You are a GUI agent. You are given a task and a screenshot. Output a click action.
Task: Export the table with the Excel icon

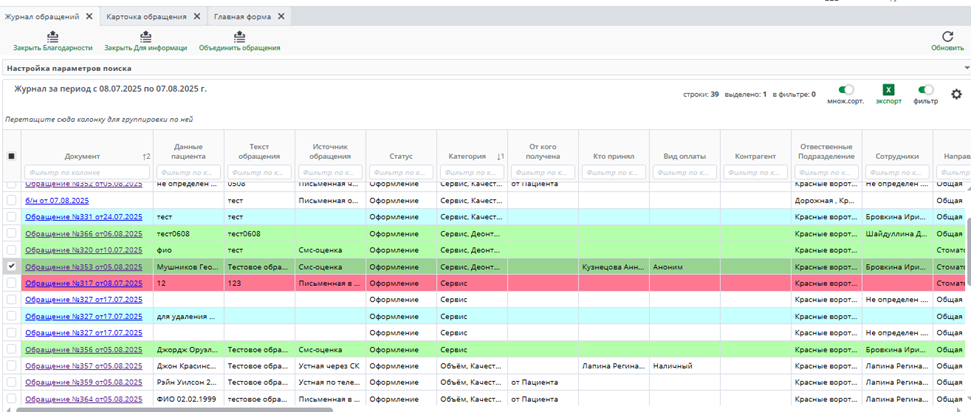(x=888, y=90)
